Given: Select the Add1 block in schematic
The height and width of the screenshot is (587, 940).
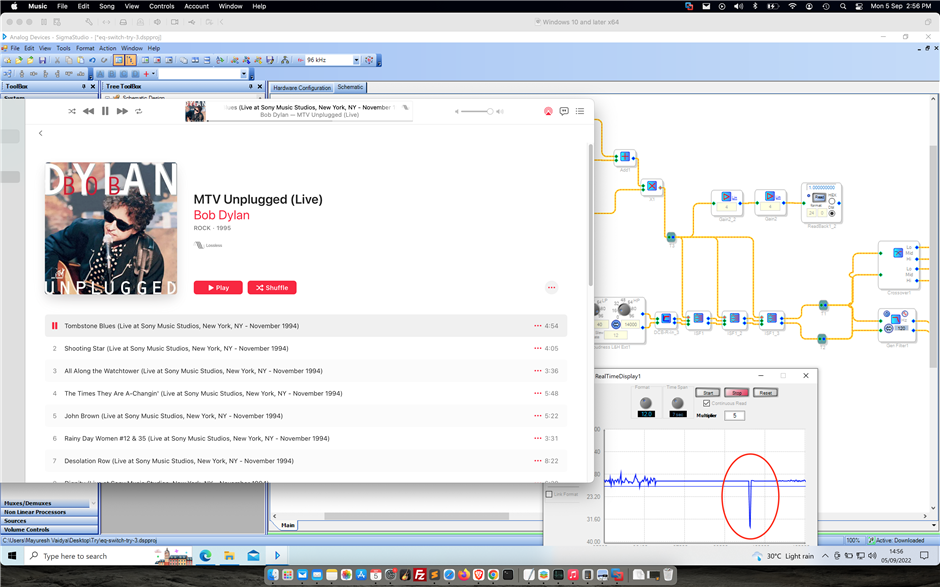Looking at the screenshot, I should (625, 157).
